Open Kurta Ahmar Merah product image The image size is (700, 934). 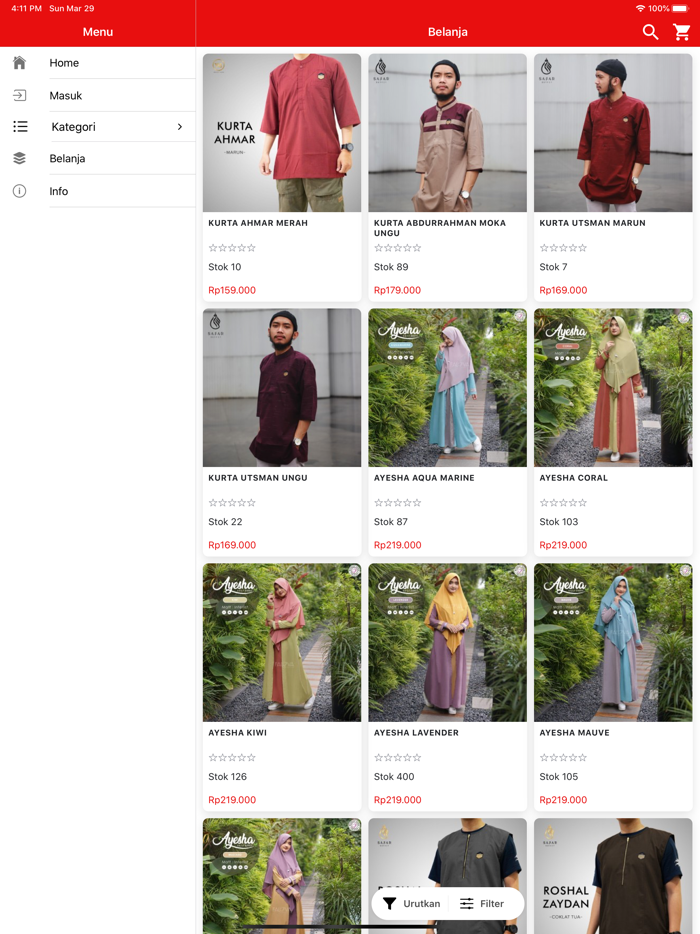(x=282, y=133)
